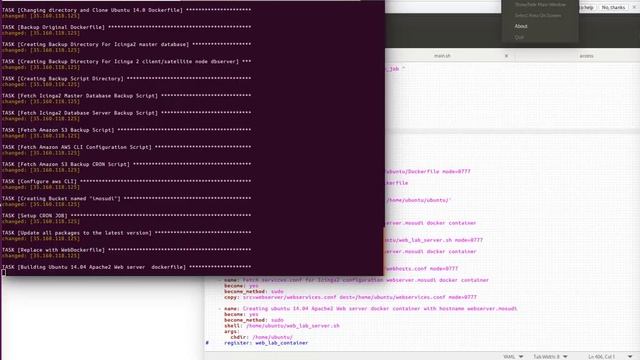640x360 pixels.
Task: Click 'satellite node dbserver' backup directory task line
Action: coord(127,62)
